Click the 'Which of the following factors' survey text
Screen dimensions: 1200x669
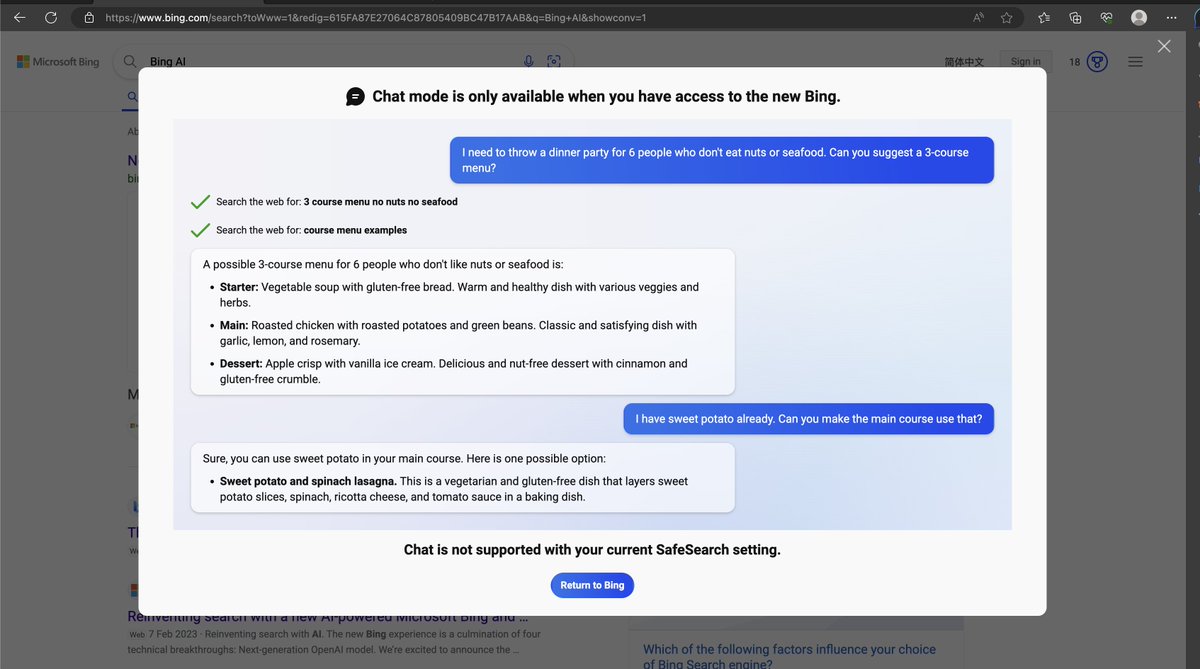click(x=790, y=656)
